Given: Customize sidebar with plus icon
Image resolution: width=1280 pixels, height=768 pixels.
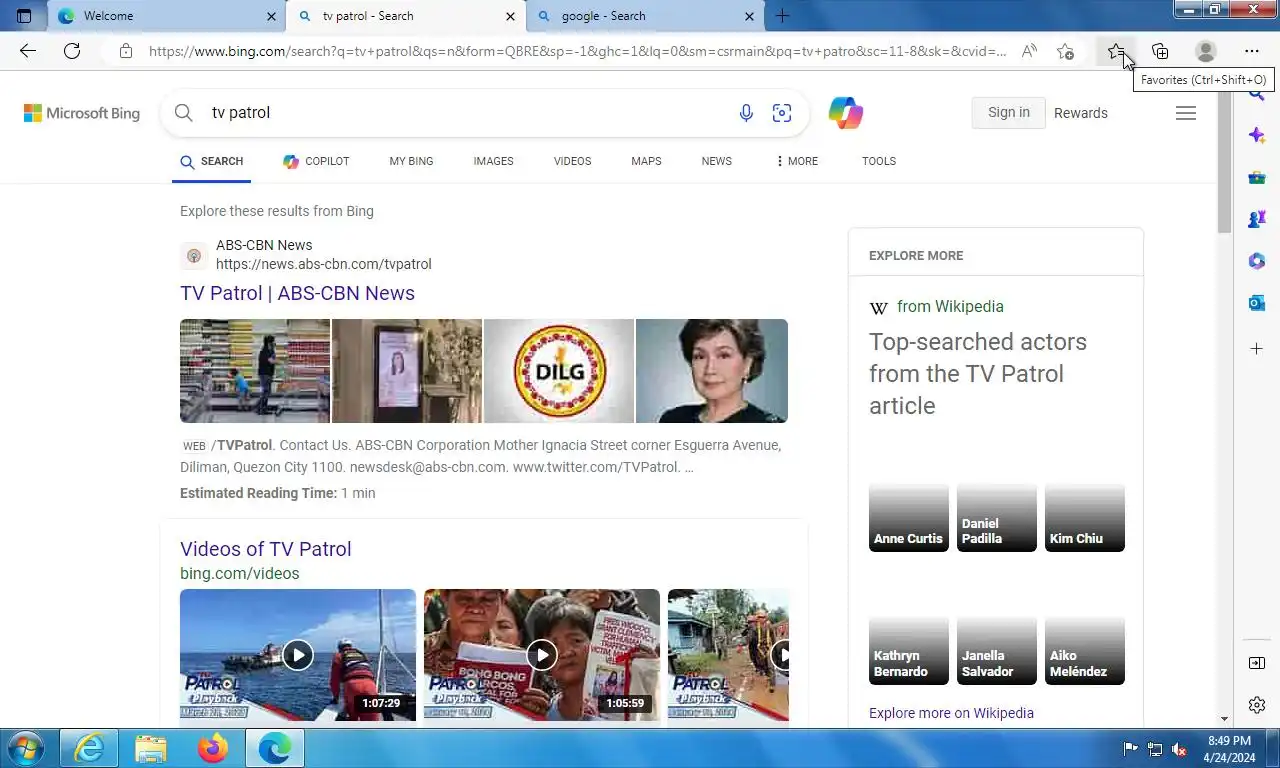Looking at the screenshot, I should point(1257,349).
